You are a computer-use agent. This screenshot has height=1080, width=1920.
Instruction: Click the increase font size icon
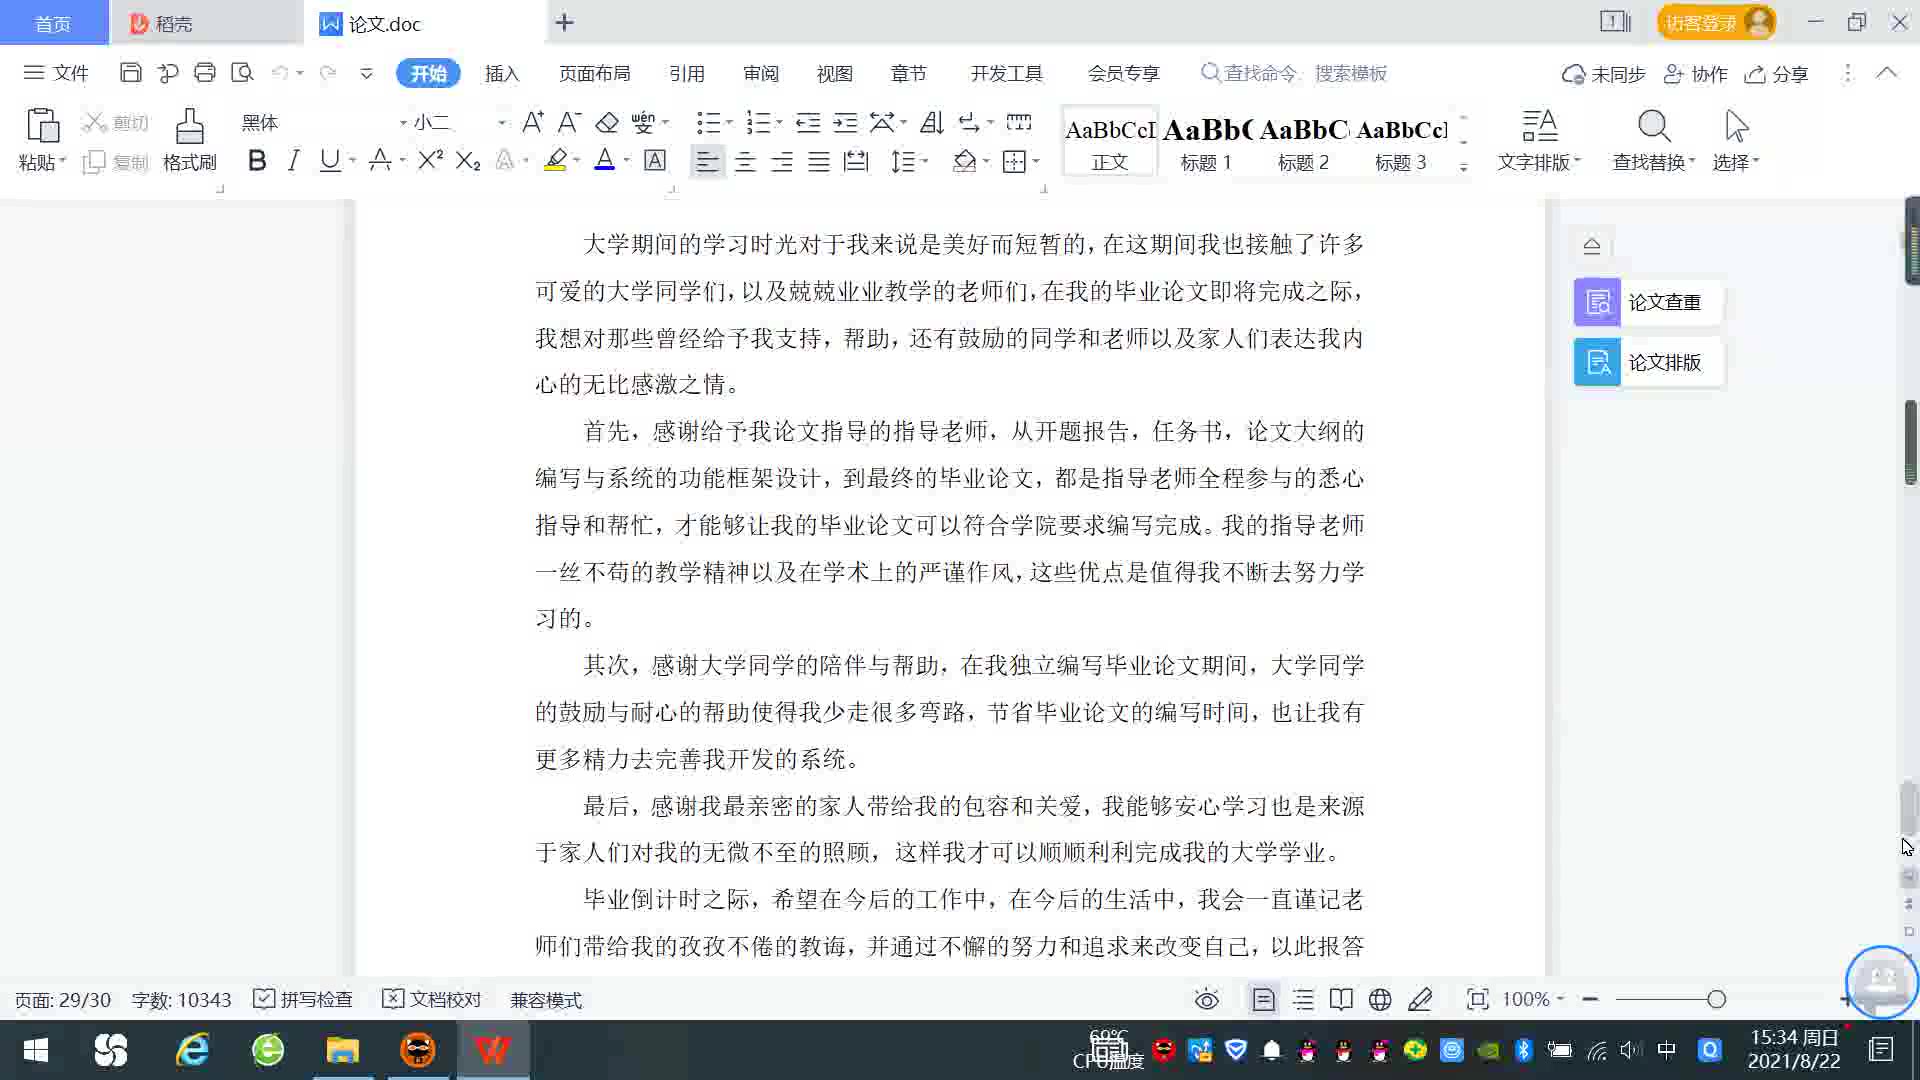click(x=532, y=123)
